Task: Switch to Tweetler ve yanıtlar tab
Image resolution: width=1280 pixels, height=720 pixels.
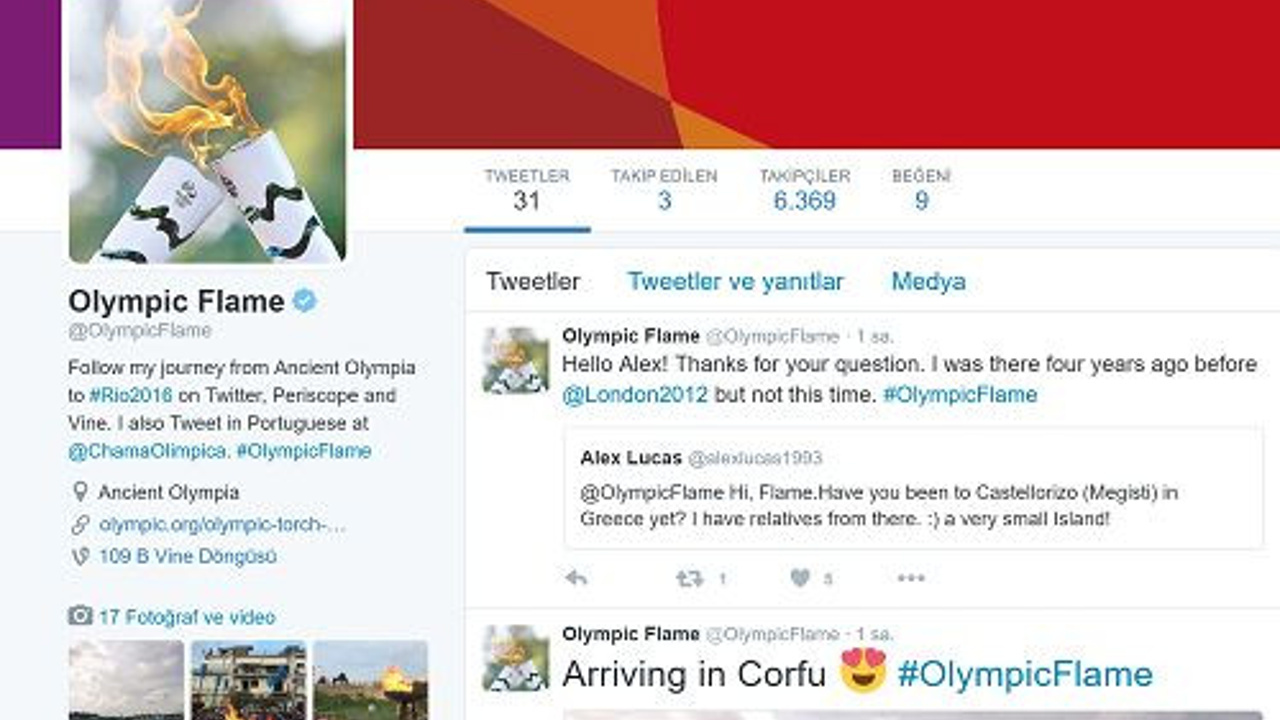Action: click(x=736, y=282)
